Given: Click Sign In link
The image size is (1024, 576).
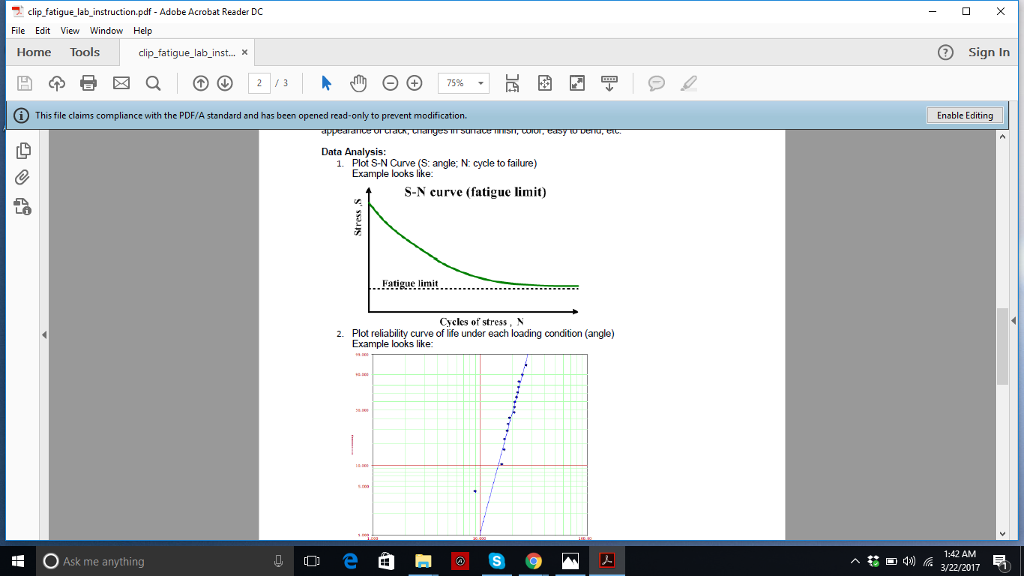Looking at the screenshot, I should coord(988,52).
